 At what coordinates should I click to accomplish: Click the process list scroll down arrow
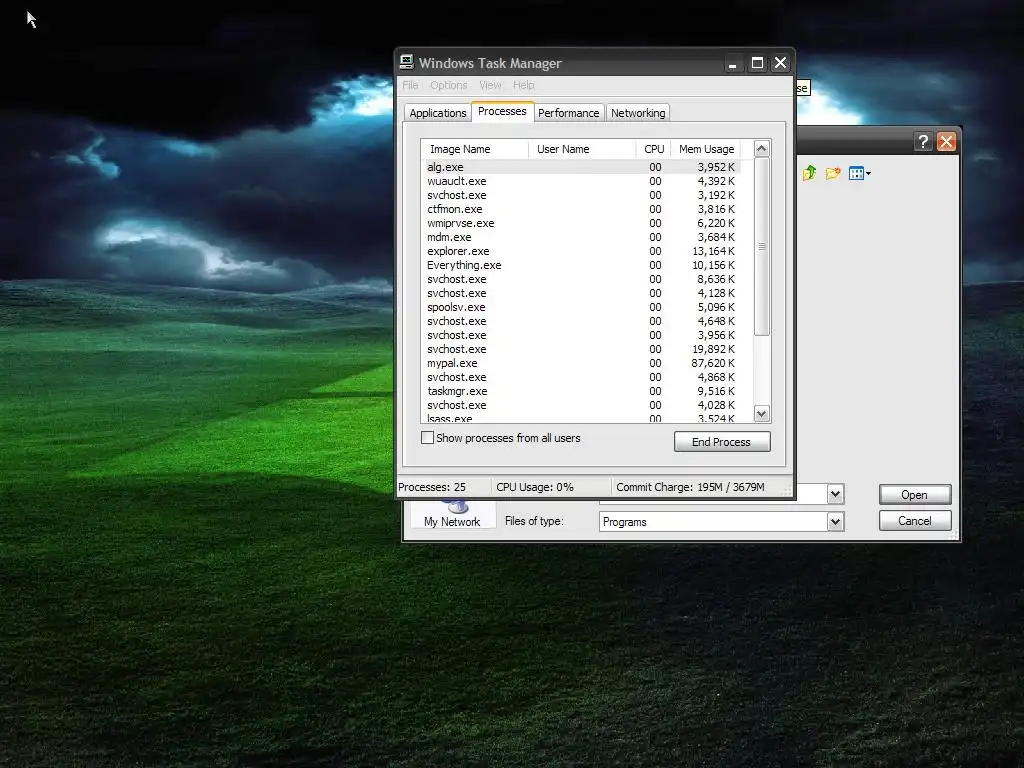(761, 414)
